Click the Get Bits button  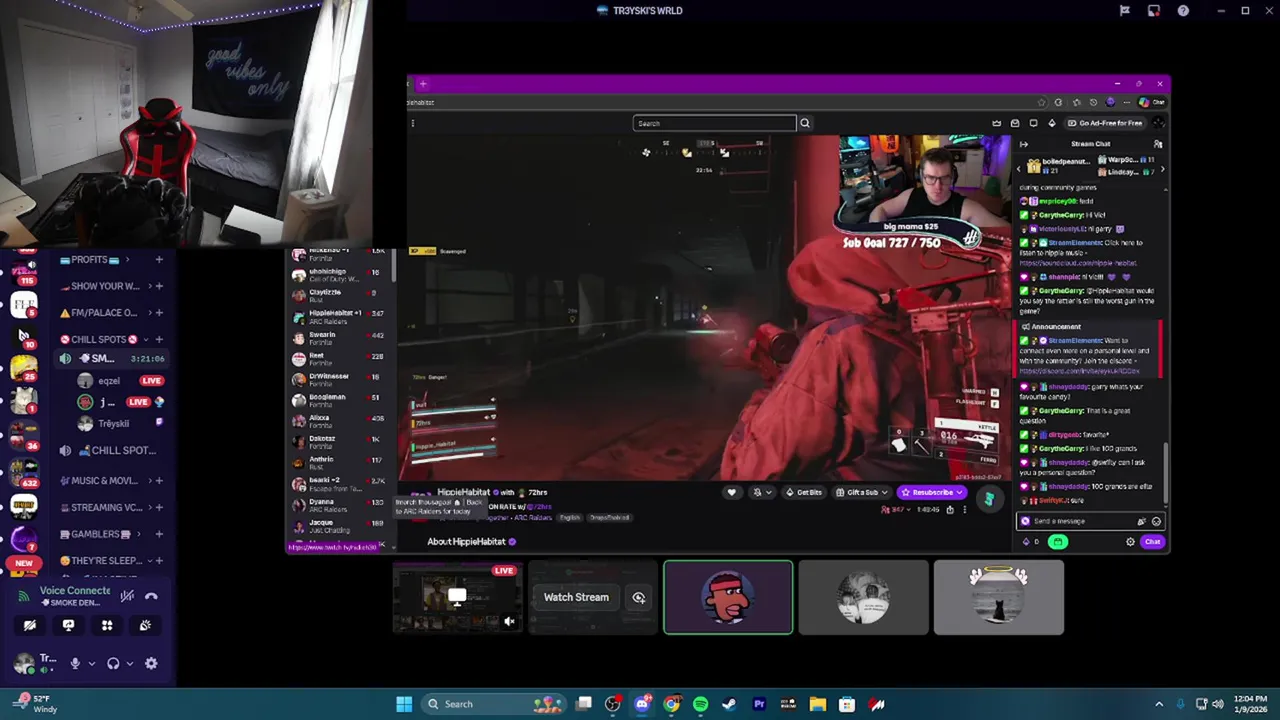tap(804, 492)
